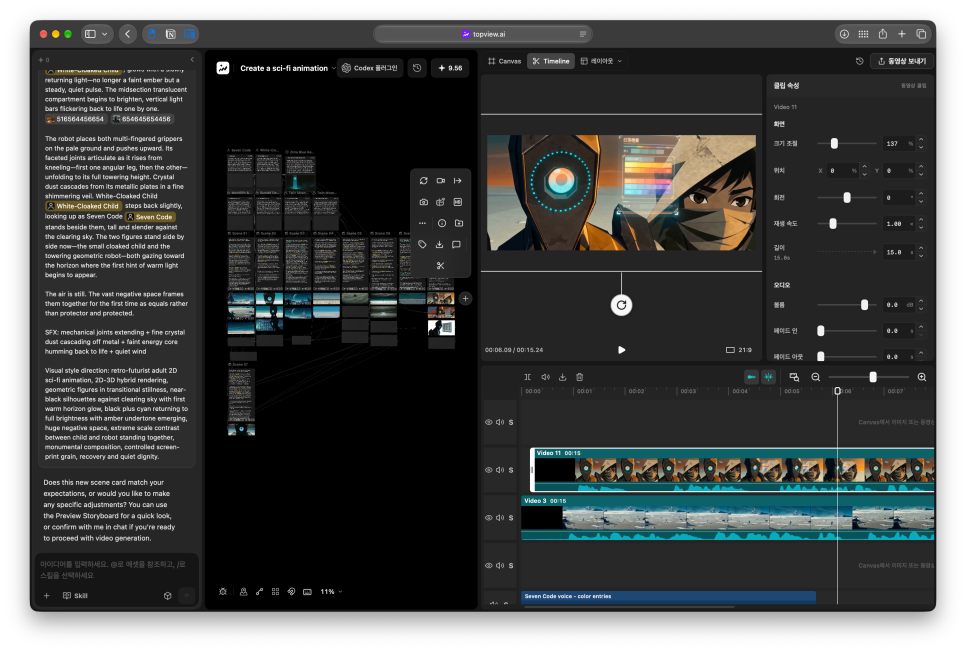Increase the 15.0 s duration with up stepper
The height and width of the screenshot is (651, 966).
tap(921, 248)
